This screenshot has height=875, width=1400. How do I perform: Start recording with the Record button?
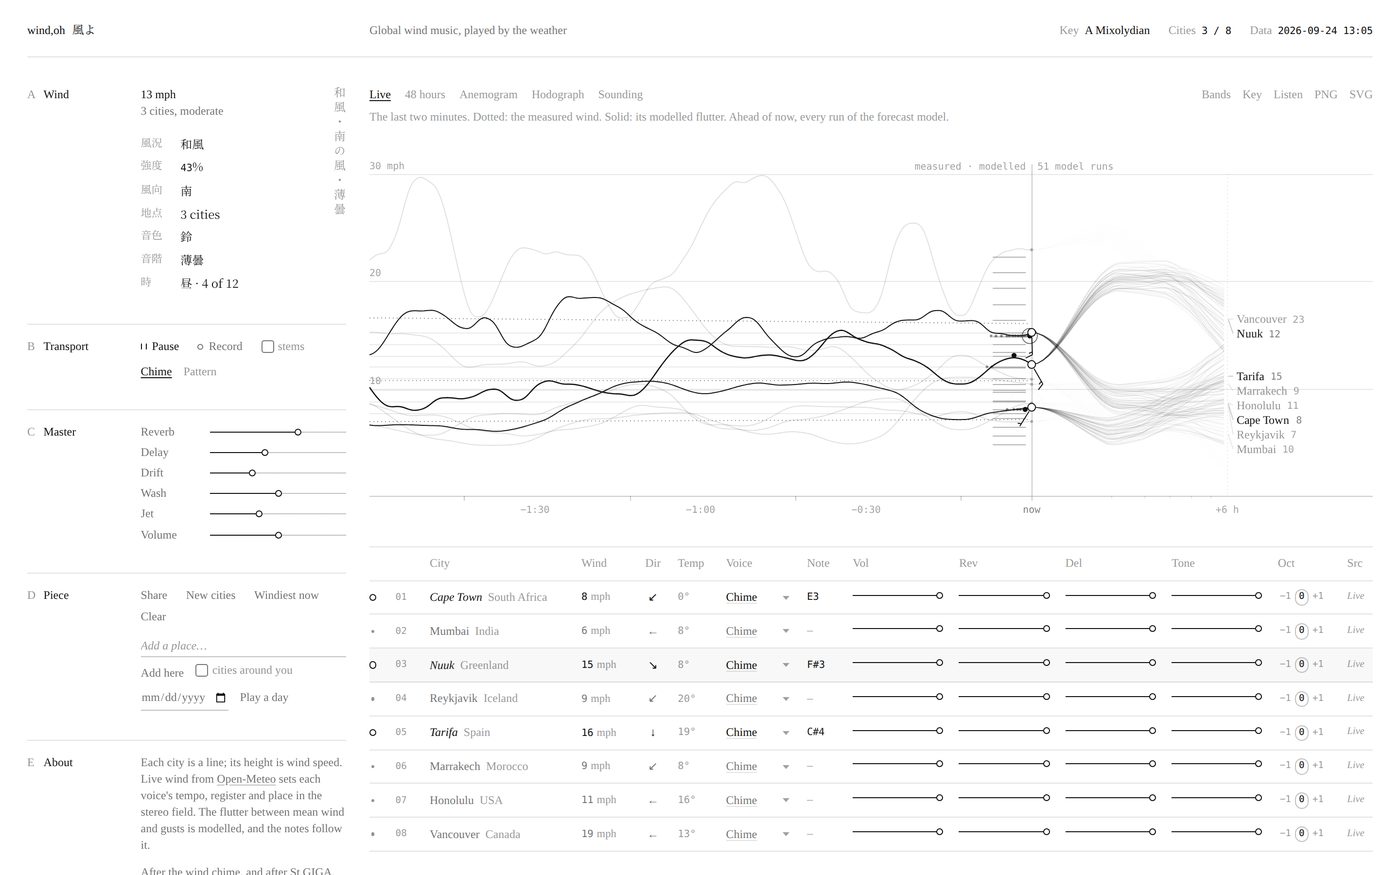coord(220,347)
